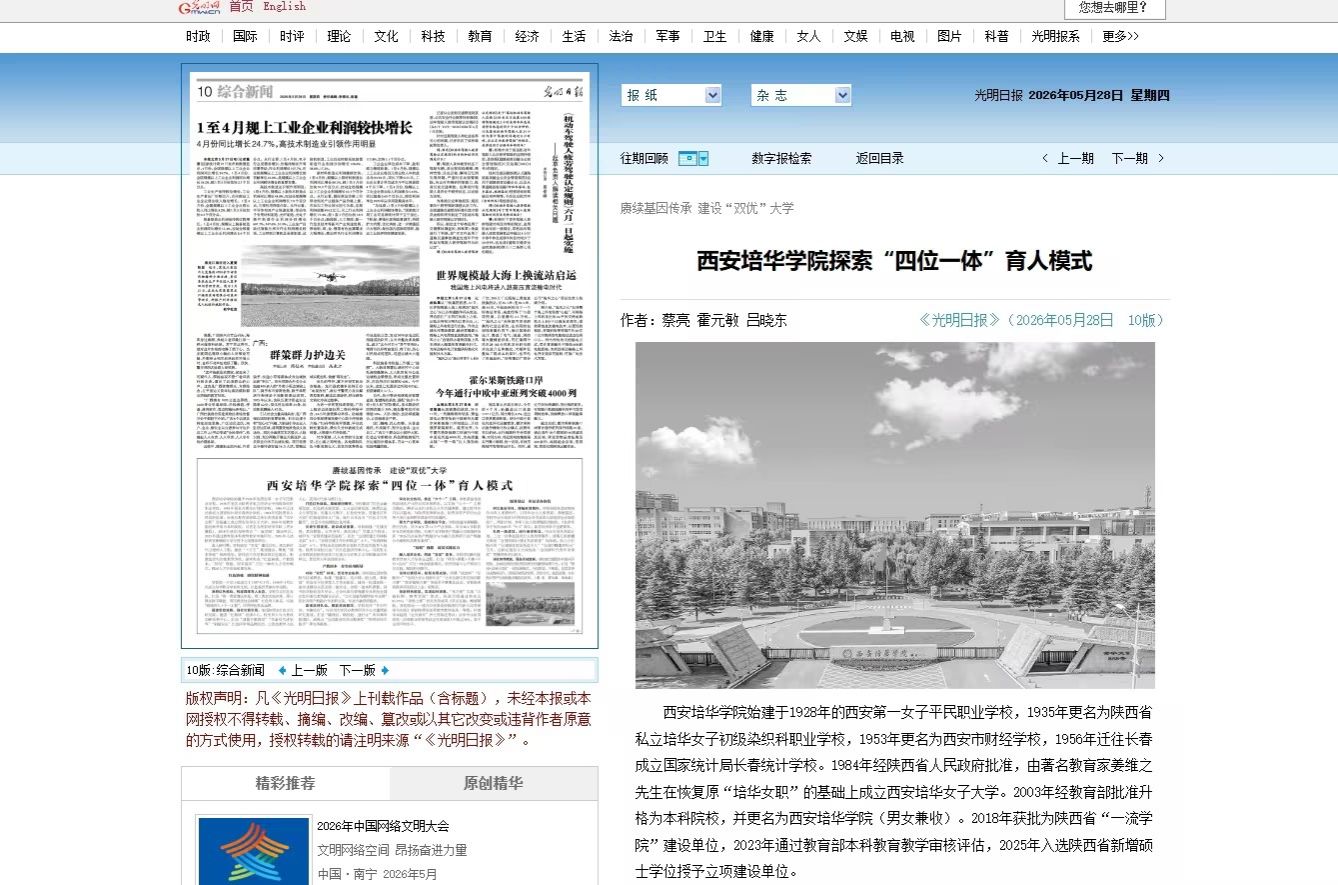Click the right chevron after 下一期
This screenshot has height=885, width=1338.
coord(1161,158)
